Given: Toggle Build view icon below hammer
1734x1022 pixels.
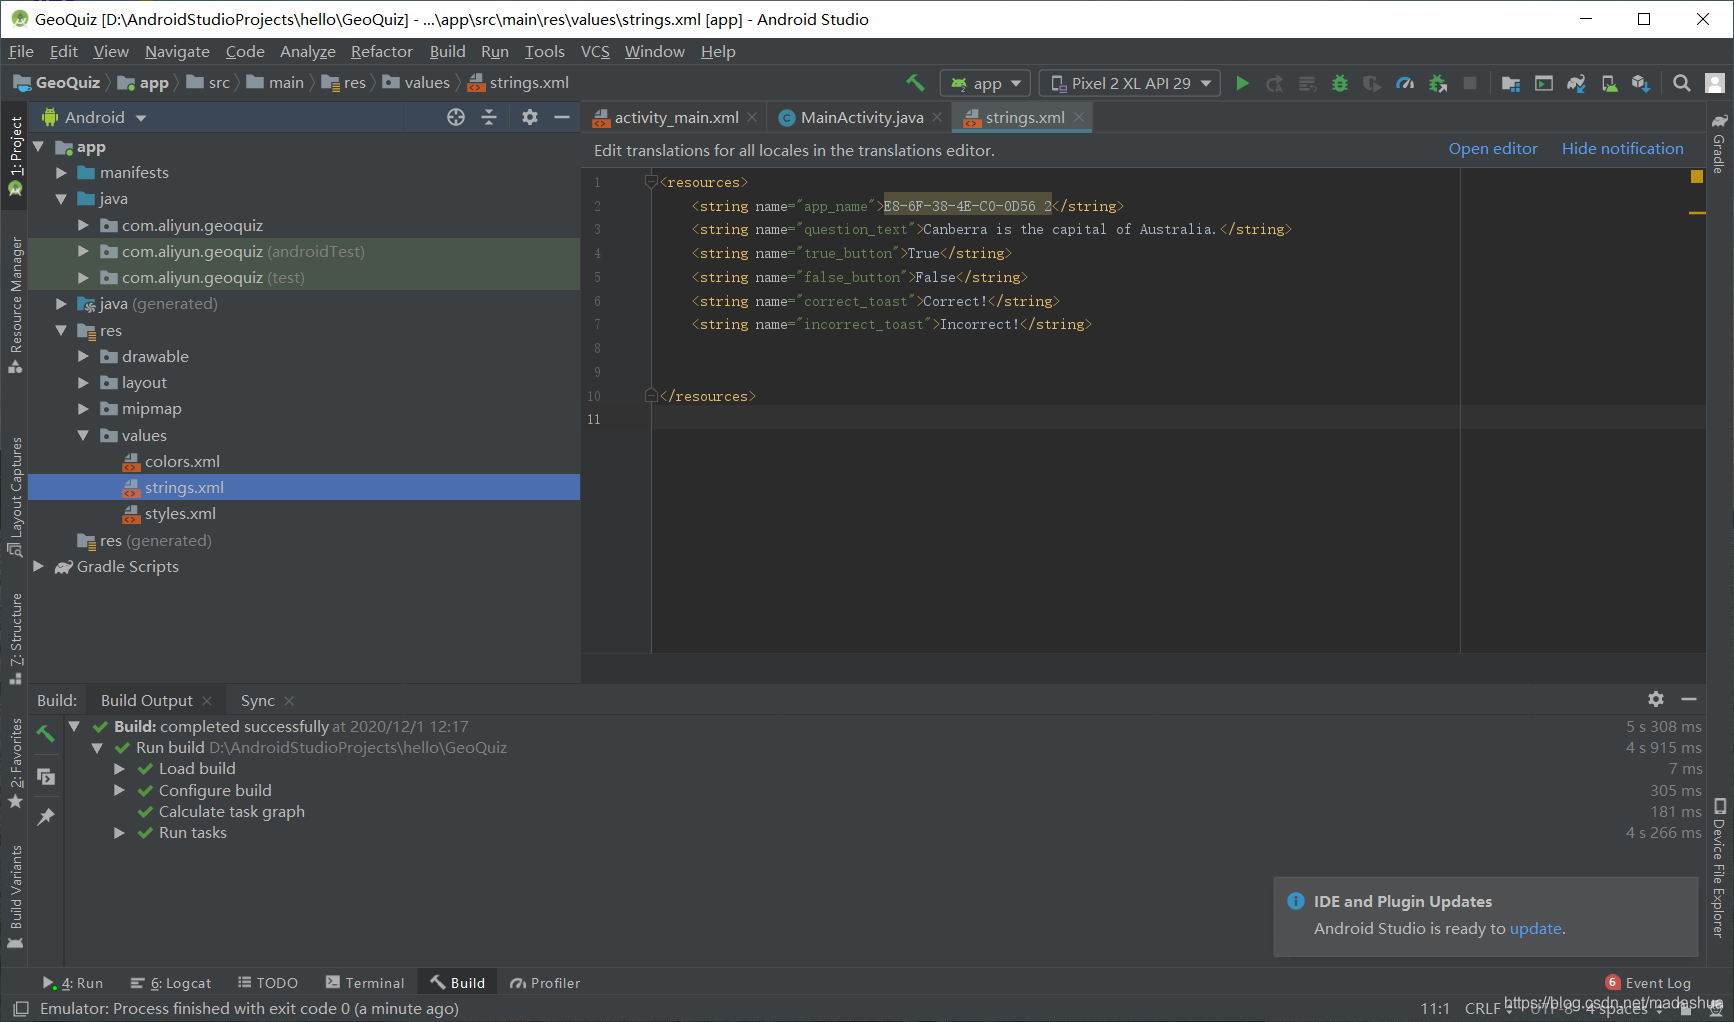Looking at the screenshot, I should pyautogui.click(x=45, y=776).
